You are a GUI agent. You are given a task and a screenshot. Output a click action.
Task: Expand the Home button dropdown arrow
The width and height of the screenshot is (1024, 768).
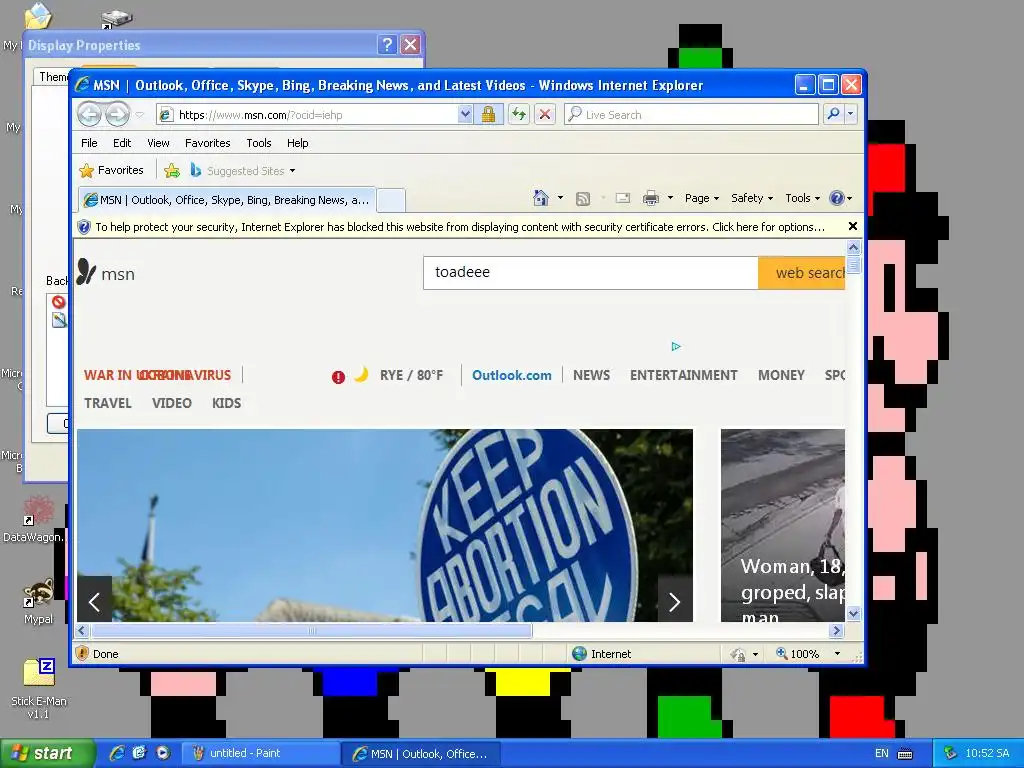tap(560, 198)
